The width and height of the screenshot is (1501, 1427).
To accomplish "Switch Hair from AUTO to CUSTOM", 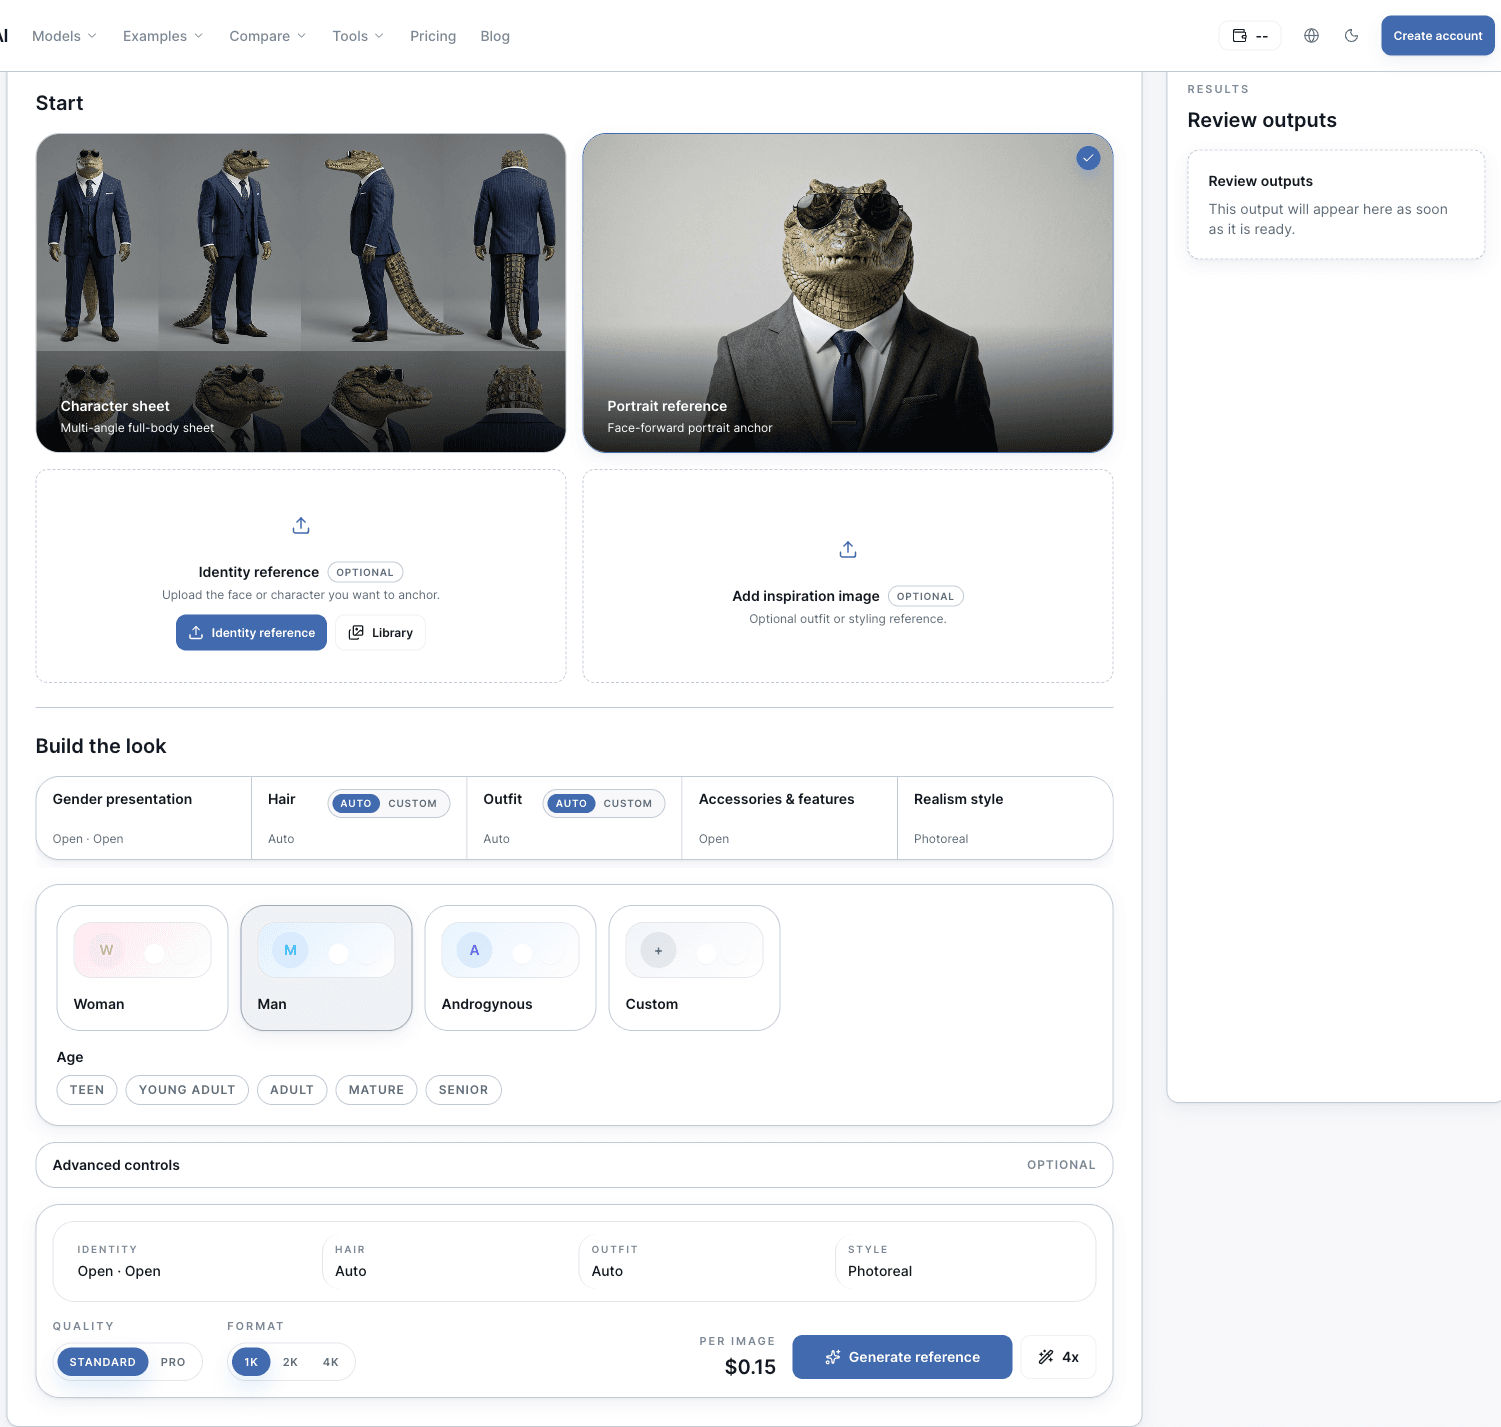I will coord(414,803).
